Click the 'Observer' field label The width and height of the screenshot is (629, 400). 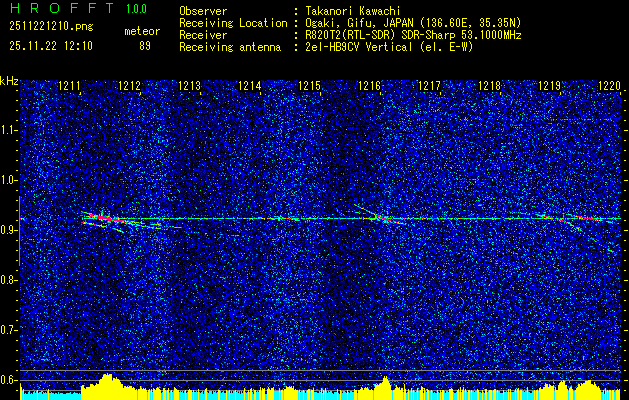point(203,11)
